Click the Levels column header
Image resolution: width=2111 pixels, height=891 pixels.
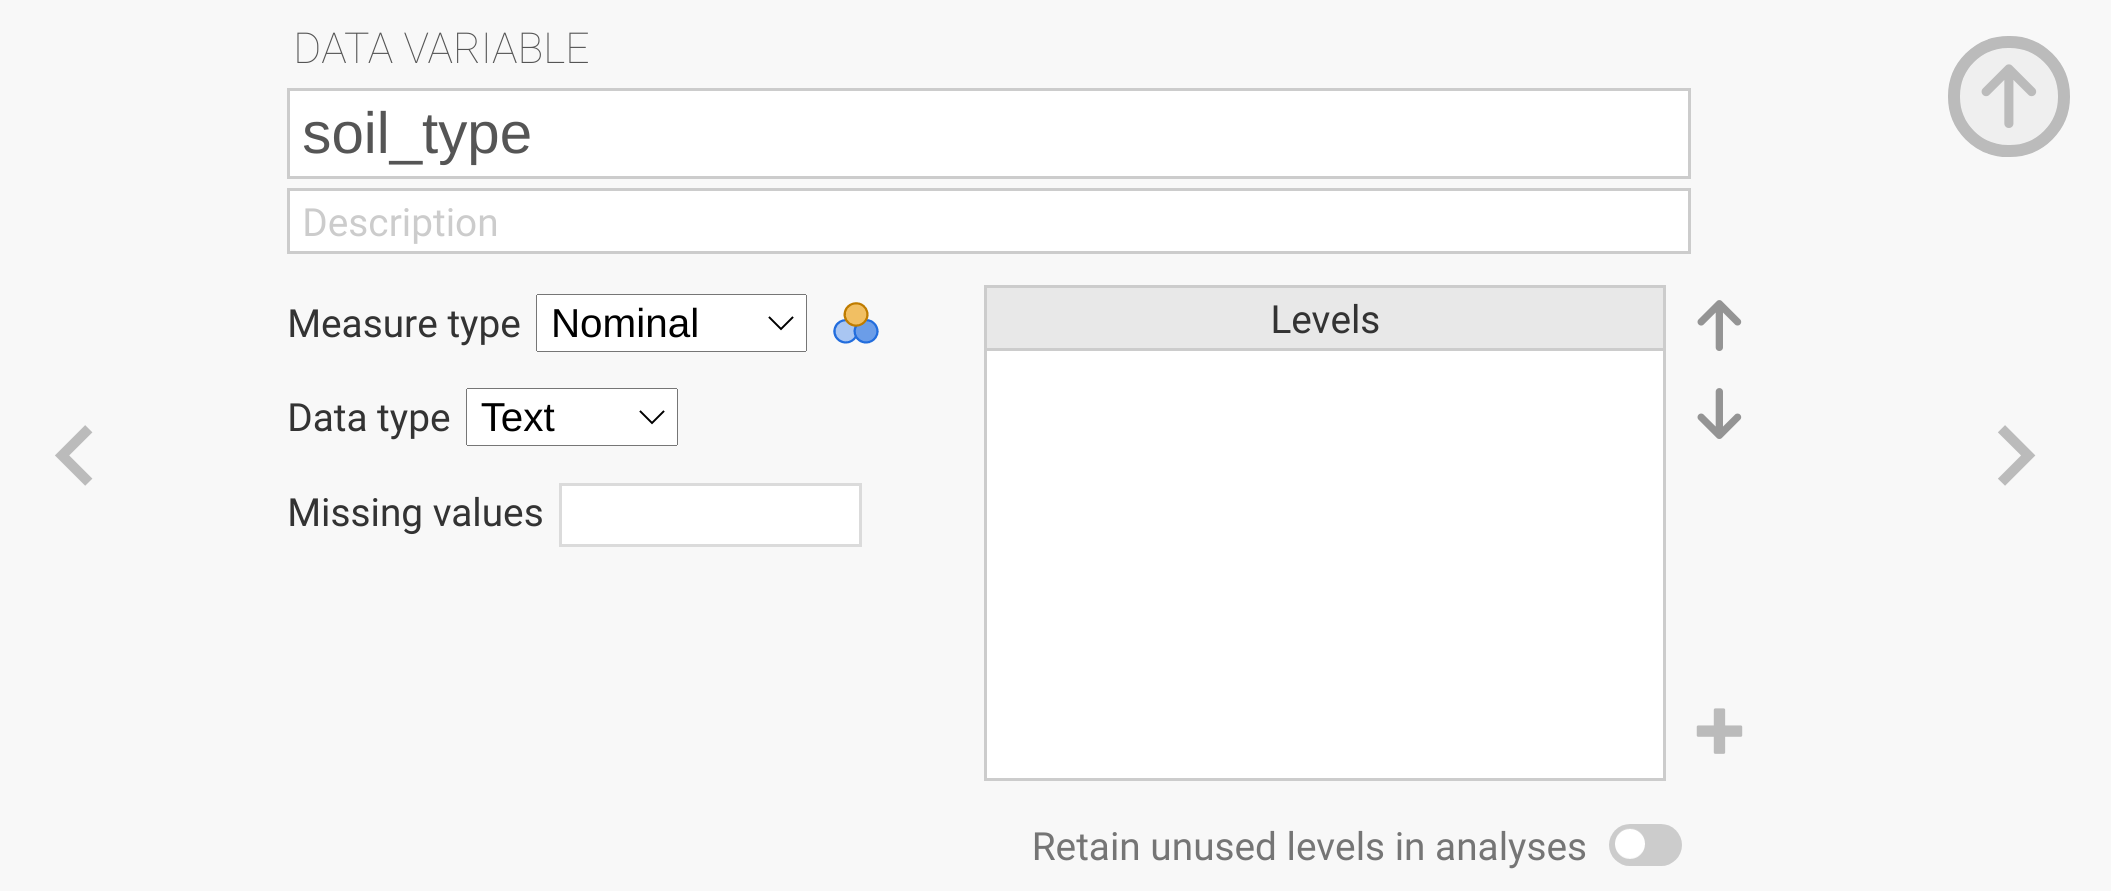(x=1324, y=320)
